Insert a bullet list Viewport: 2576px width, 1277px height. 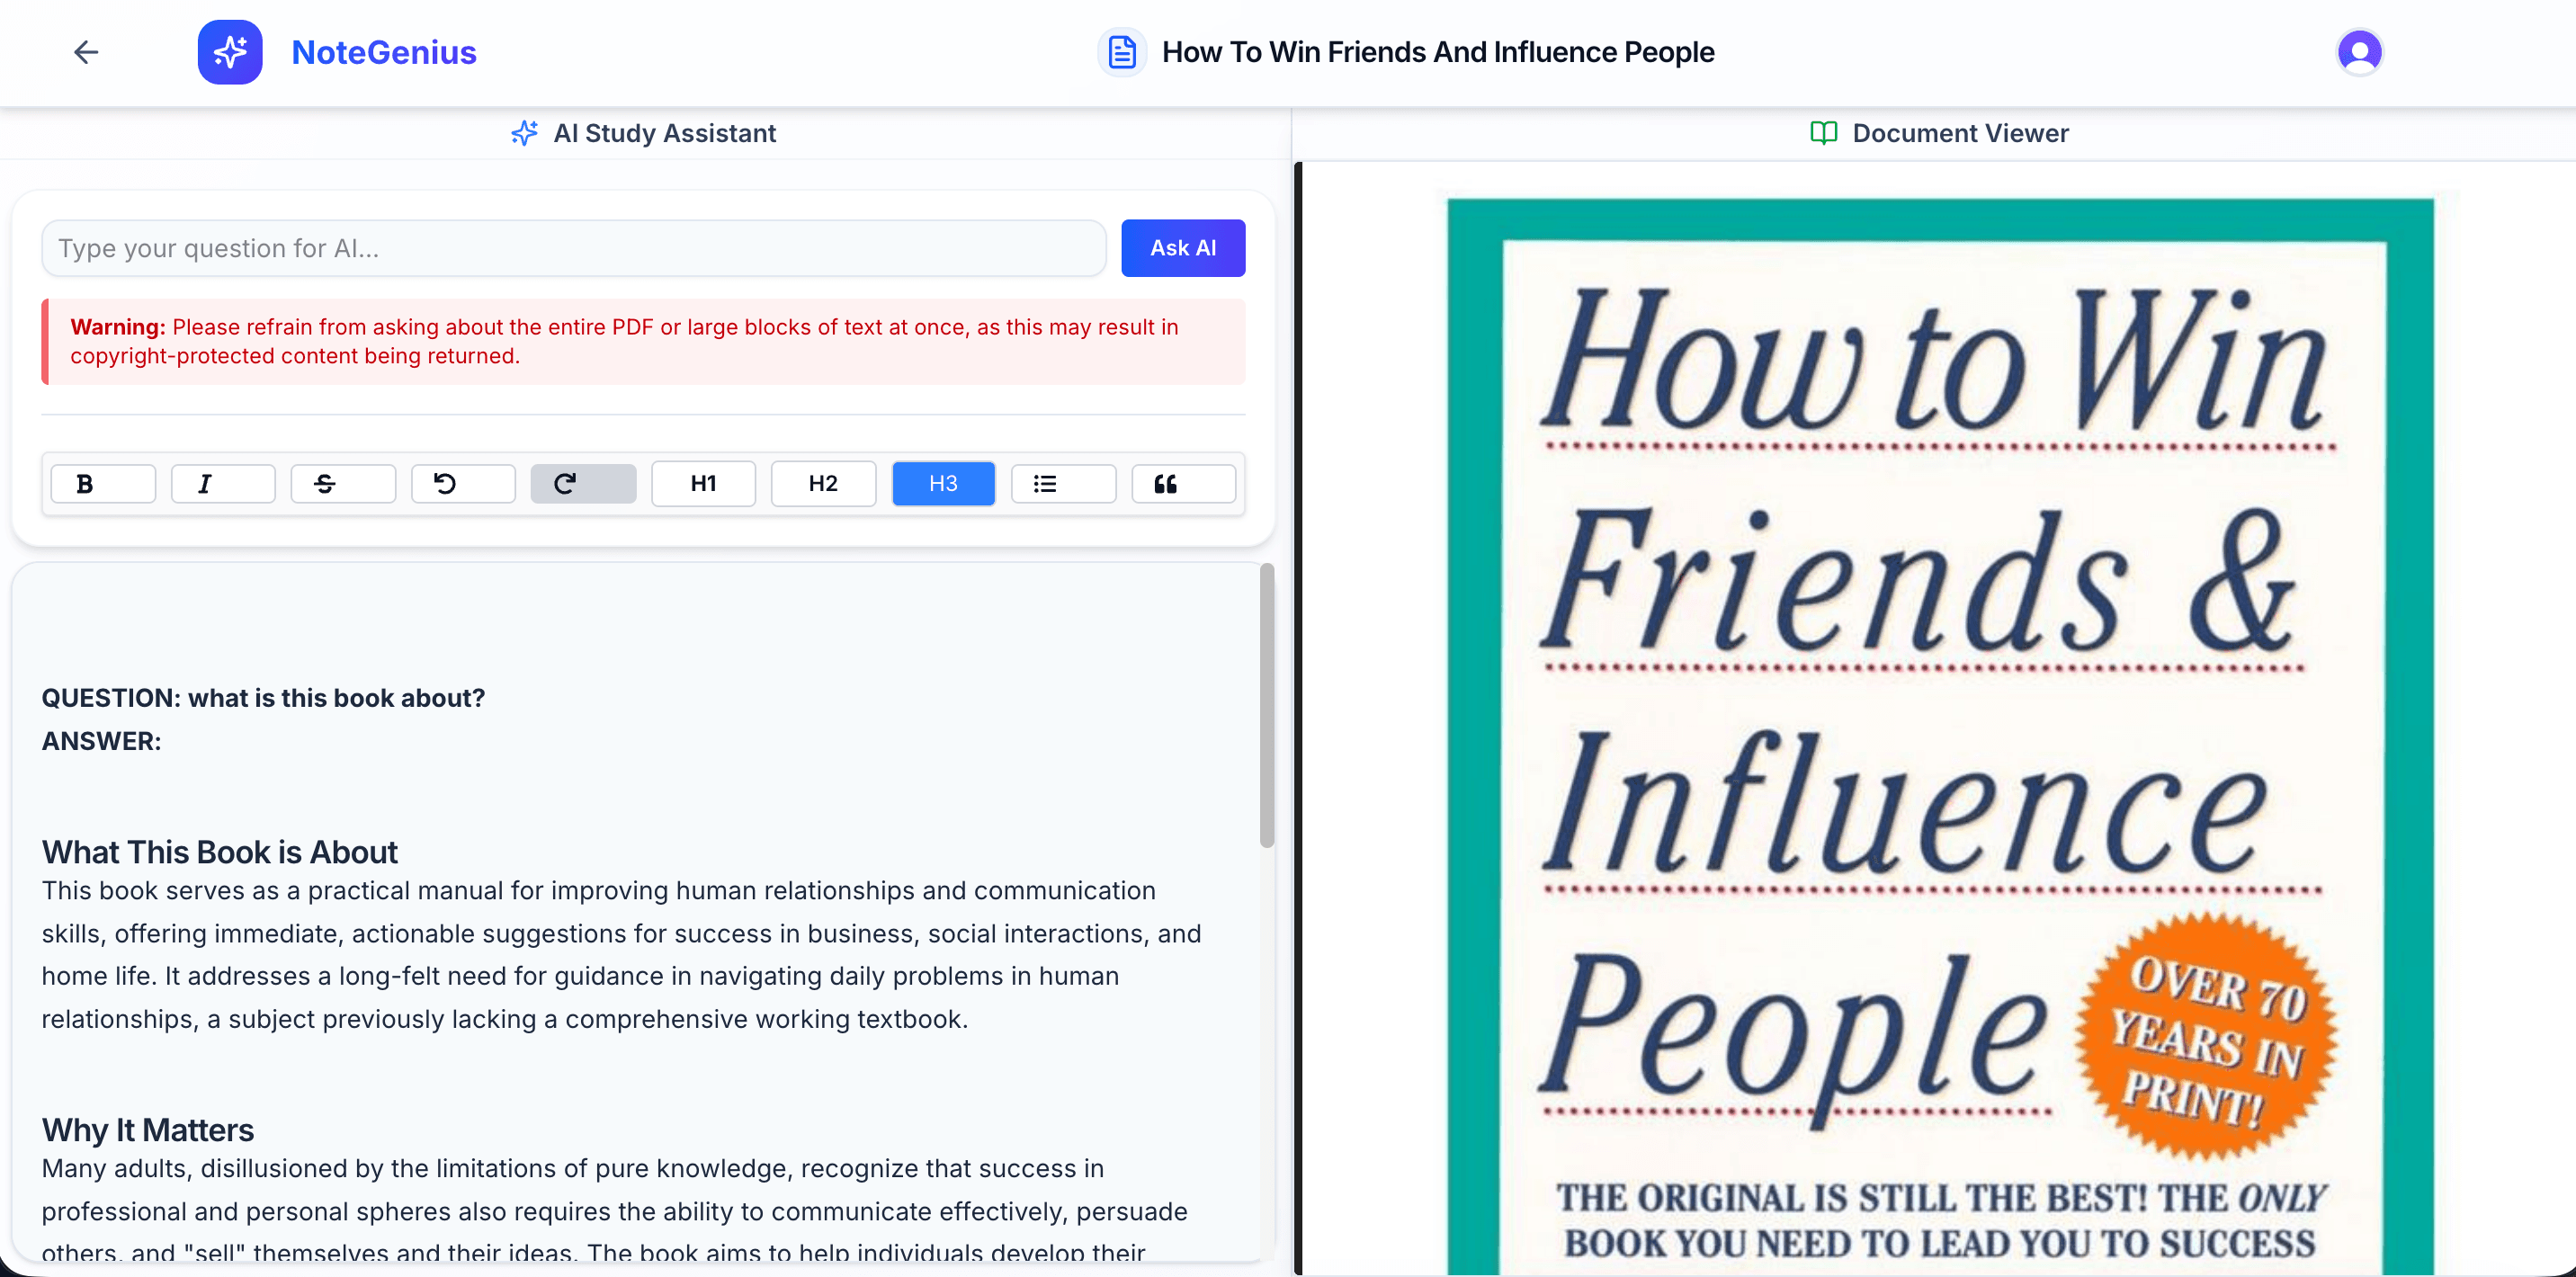1063,484
